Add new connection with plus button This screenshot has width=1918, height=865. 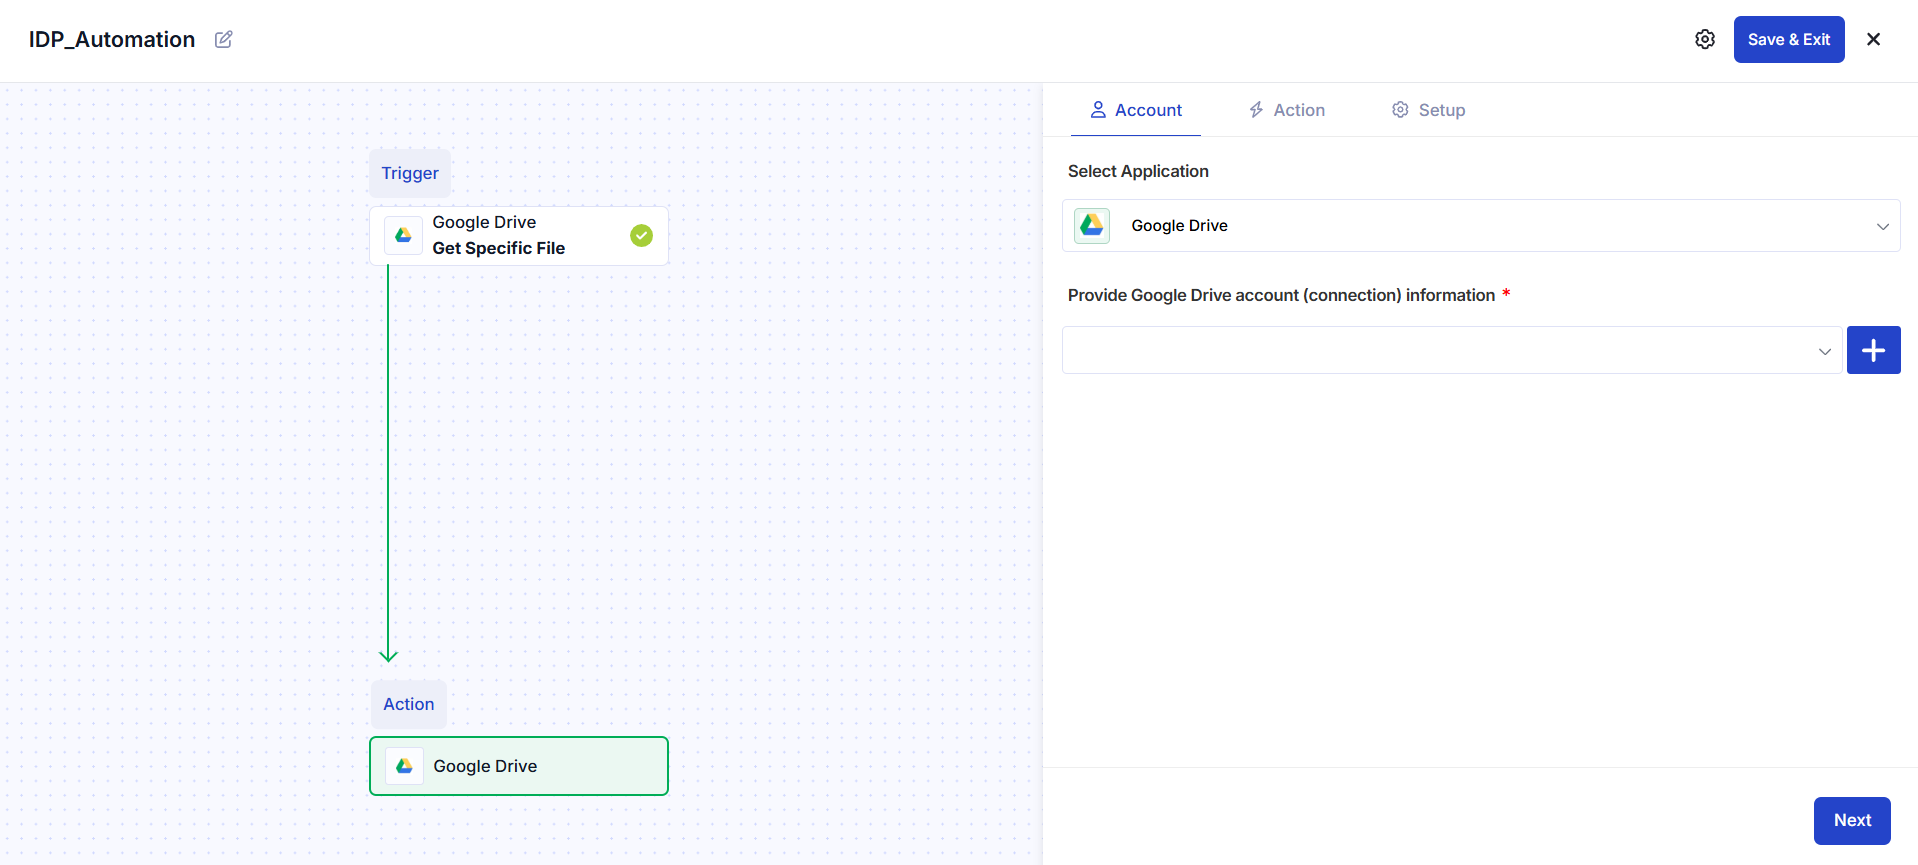[1873, 350]
